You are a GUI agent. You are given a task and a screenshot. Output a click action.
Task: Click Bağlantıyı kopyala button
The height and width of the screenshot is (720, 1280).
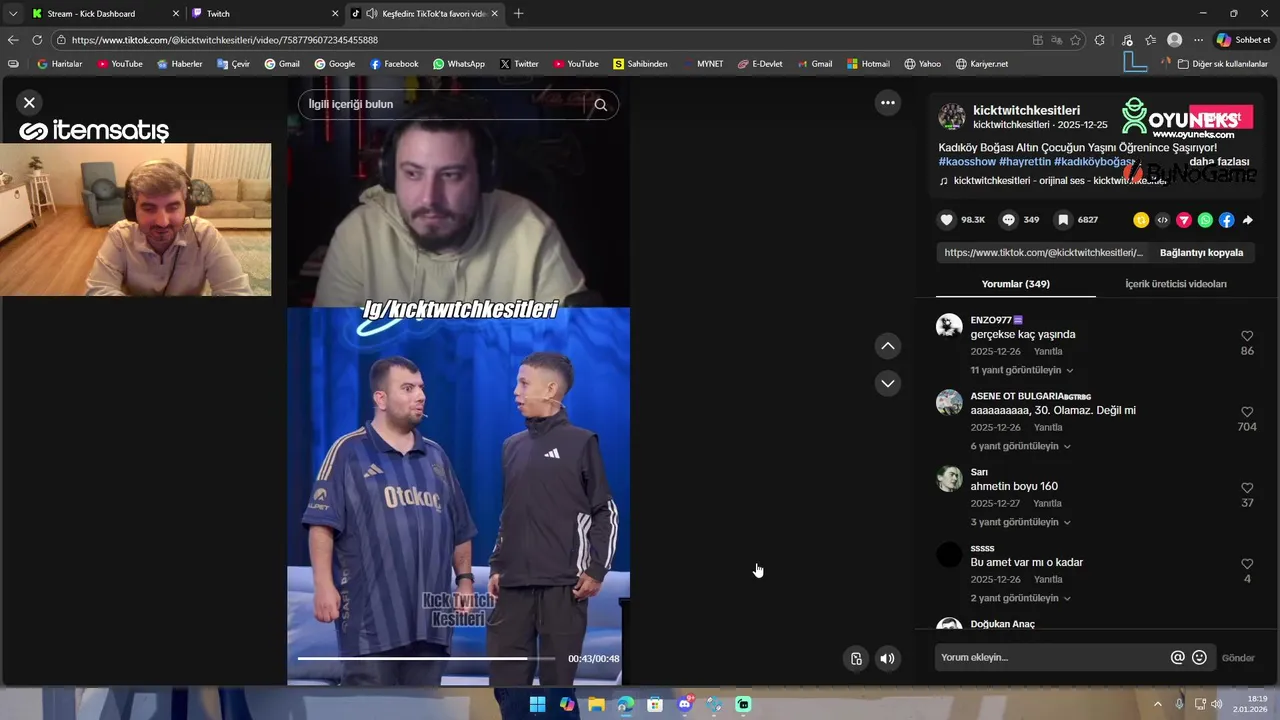(1201, 253)
